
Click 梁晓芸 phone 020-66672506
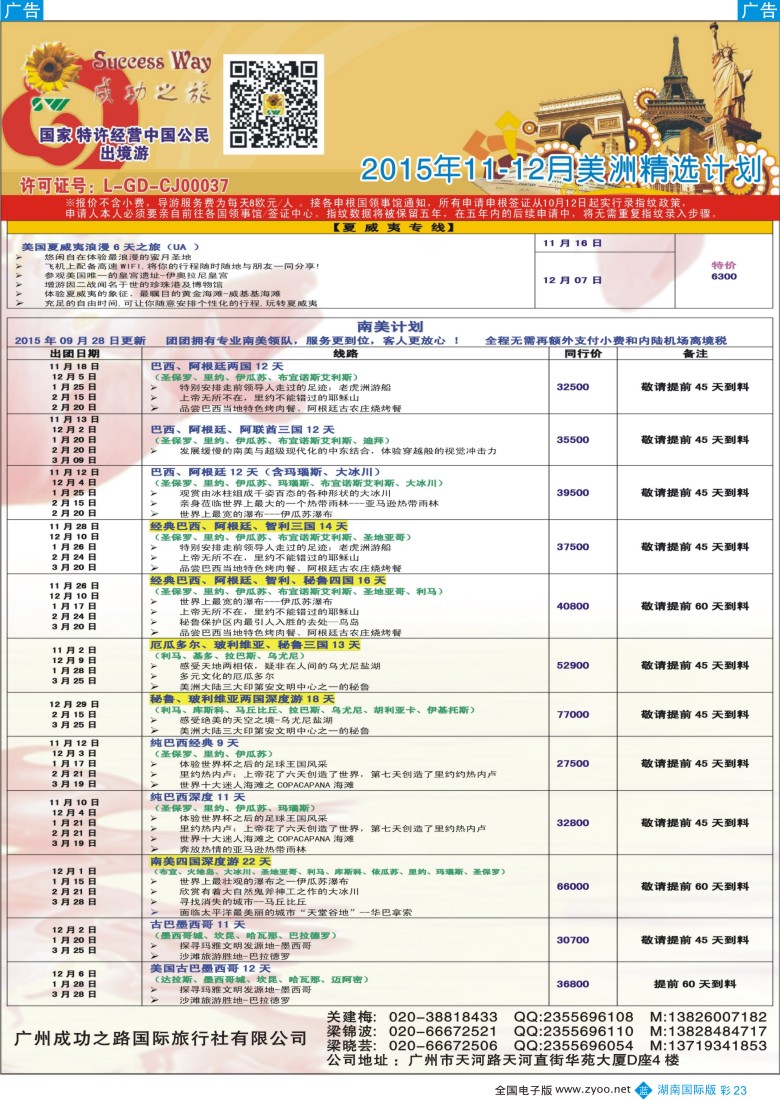(443, 1045)
